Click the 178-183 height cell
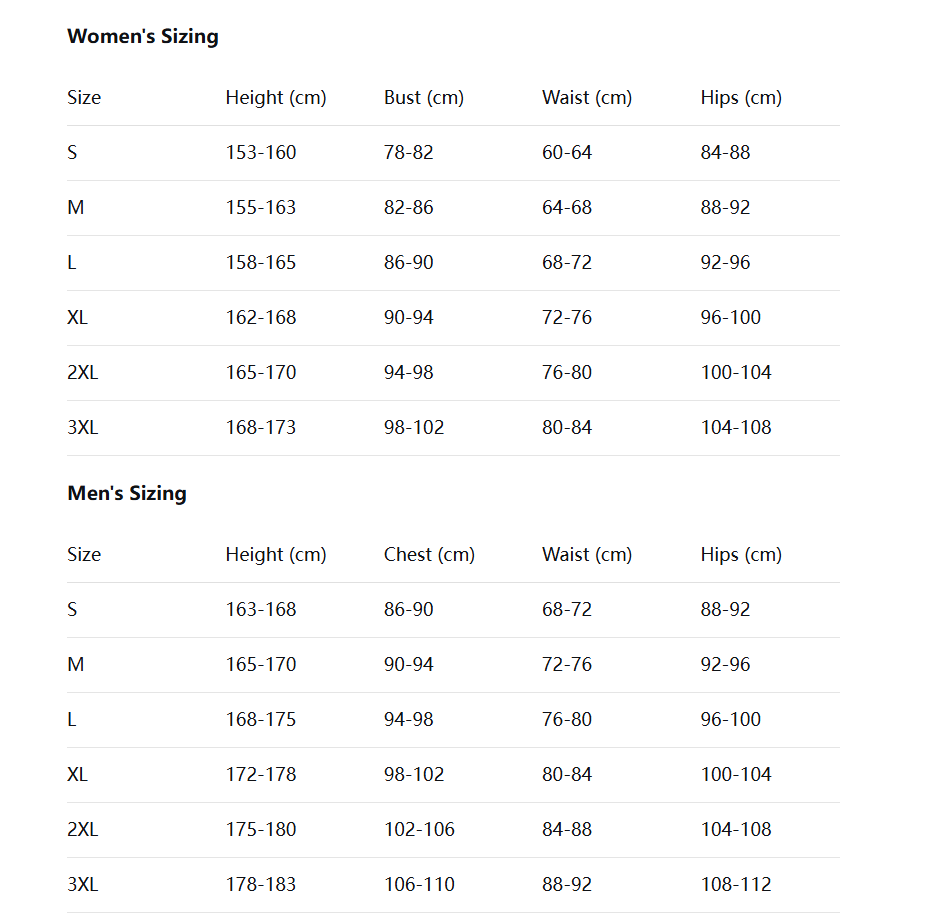This screenshot has height=917, width=931. tap(261, 885)
